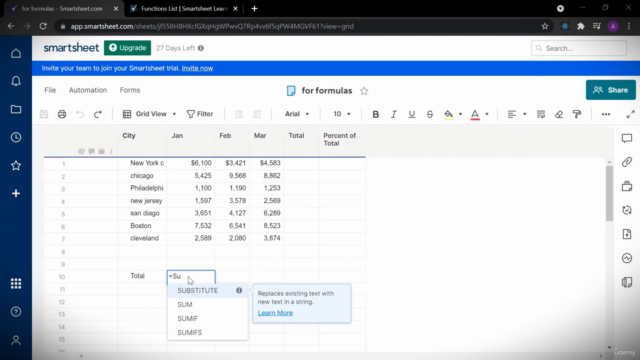640x360 pixels.
Task: Open the Grid View dropdown
Action: [x=149, y=114]
